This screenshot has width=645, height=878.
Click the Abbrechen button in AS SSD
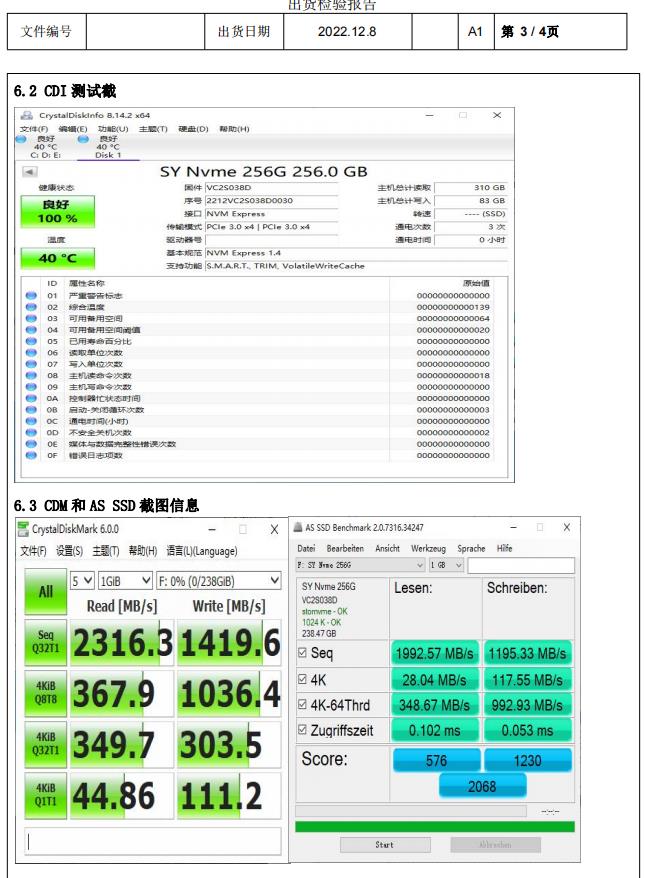[496, 845]
